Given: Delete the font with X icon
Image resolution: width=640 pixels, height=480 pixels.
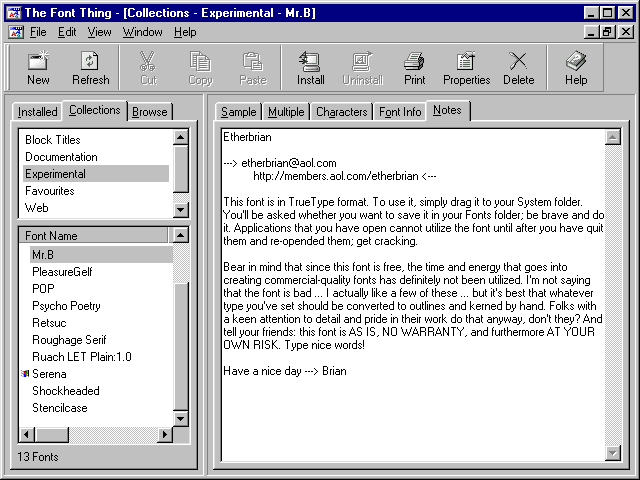Looking at the screenshot, I should [x=518, y=68].
